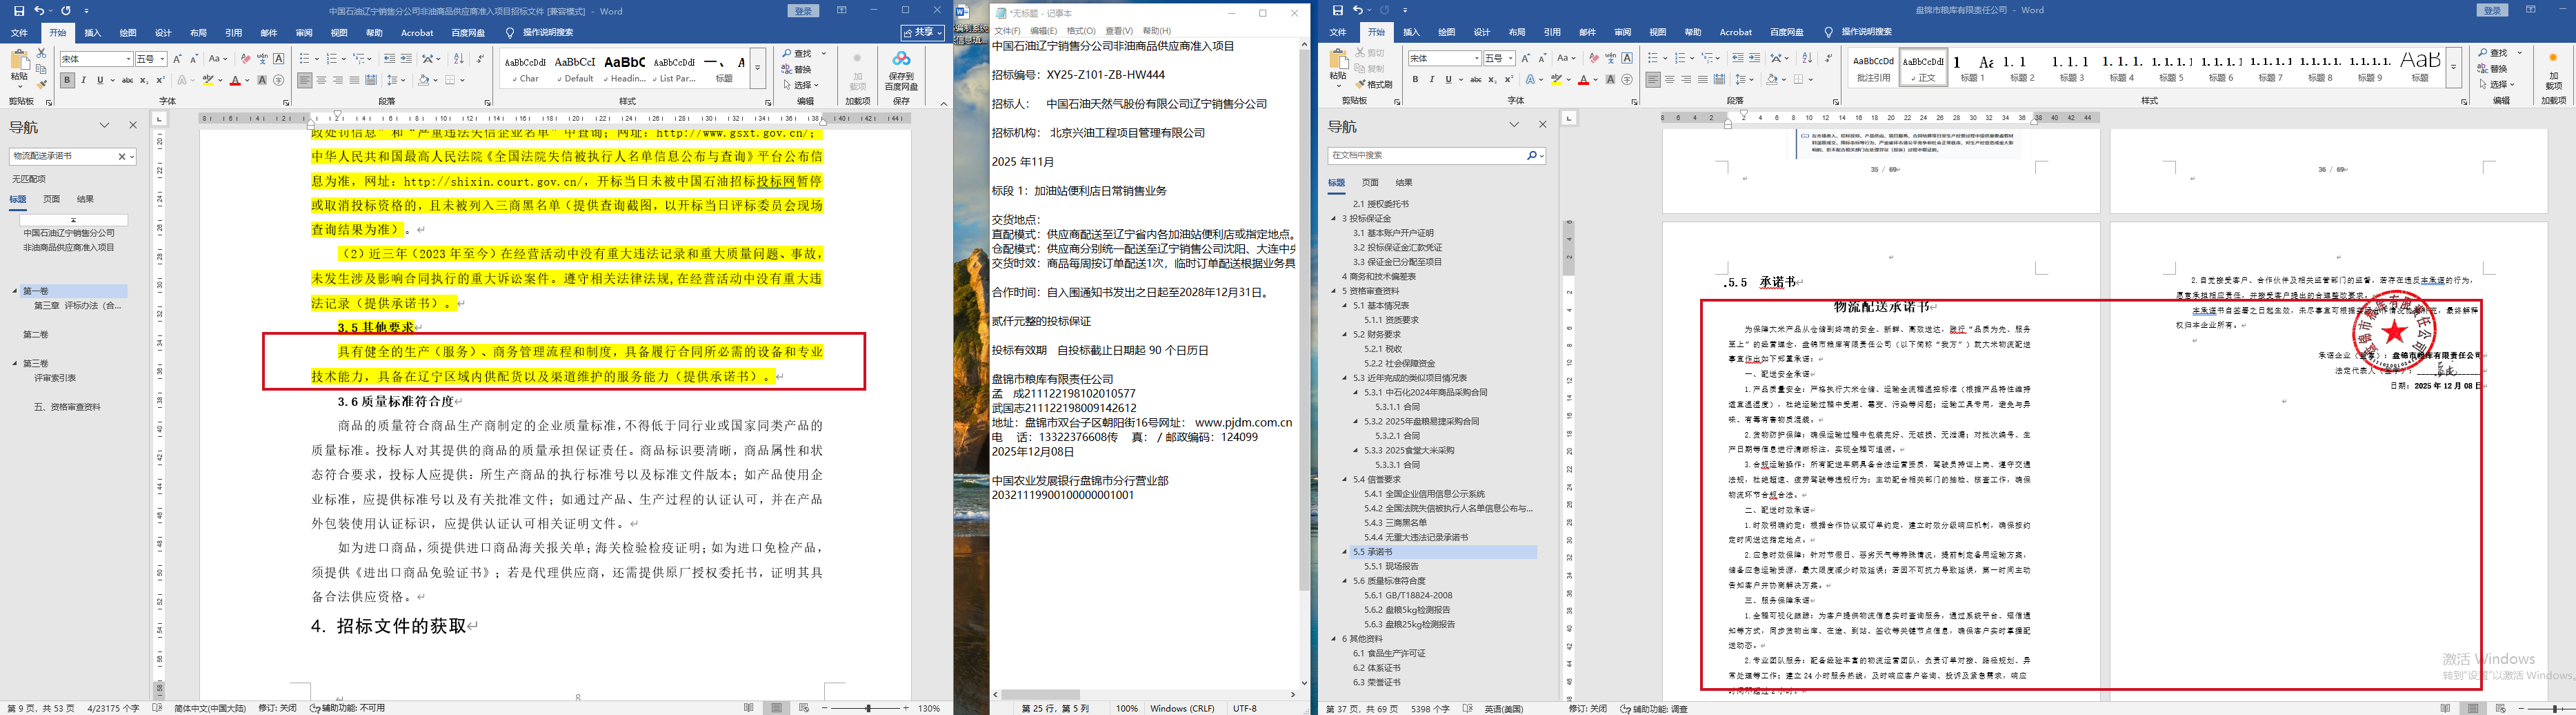The height and width of the screenshot is (715, 2576).
Task: Go to 6.1 食品生产许可证 in navigation pane
Action: tap(1390, 654)
